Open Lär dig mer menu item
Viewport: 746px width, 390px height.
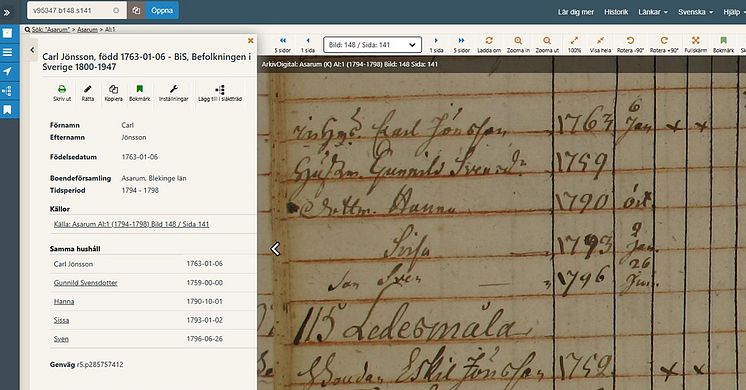click(576, 12)
